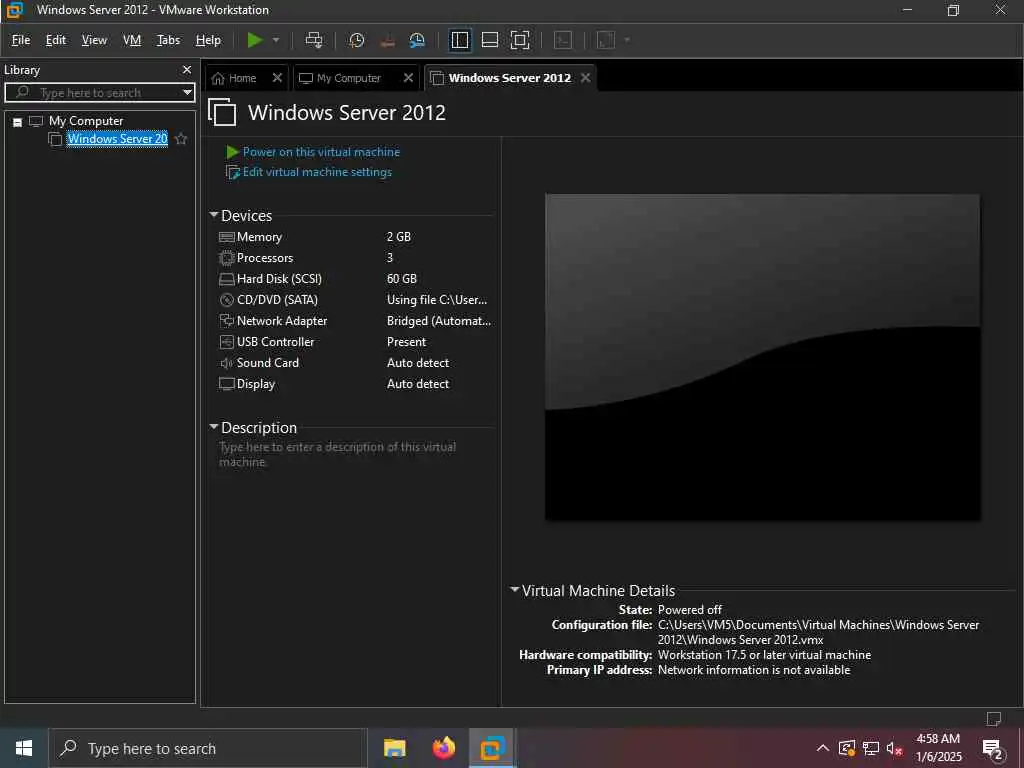
Task: Open the Tabs menu
Action: click(x=168, y=40)
